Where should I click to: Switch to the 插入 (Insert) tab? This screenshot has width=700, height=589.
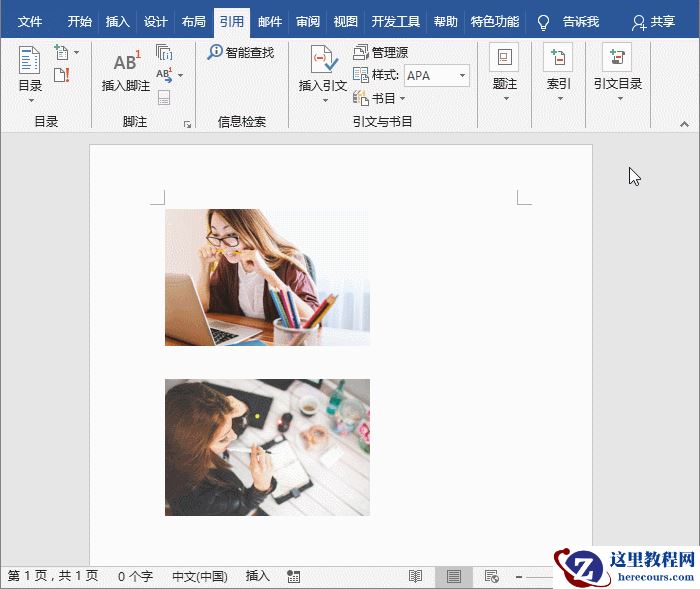(x=118, y=21)
